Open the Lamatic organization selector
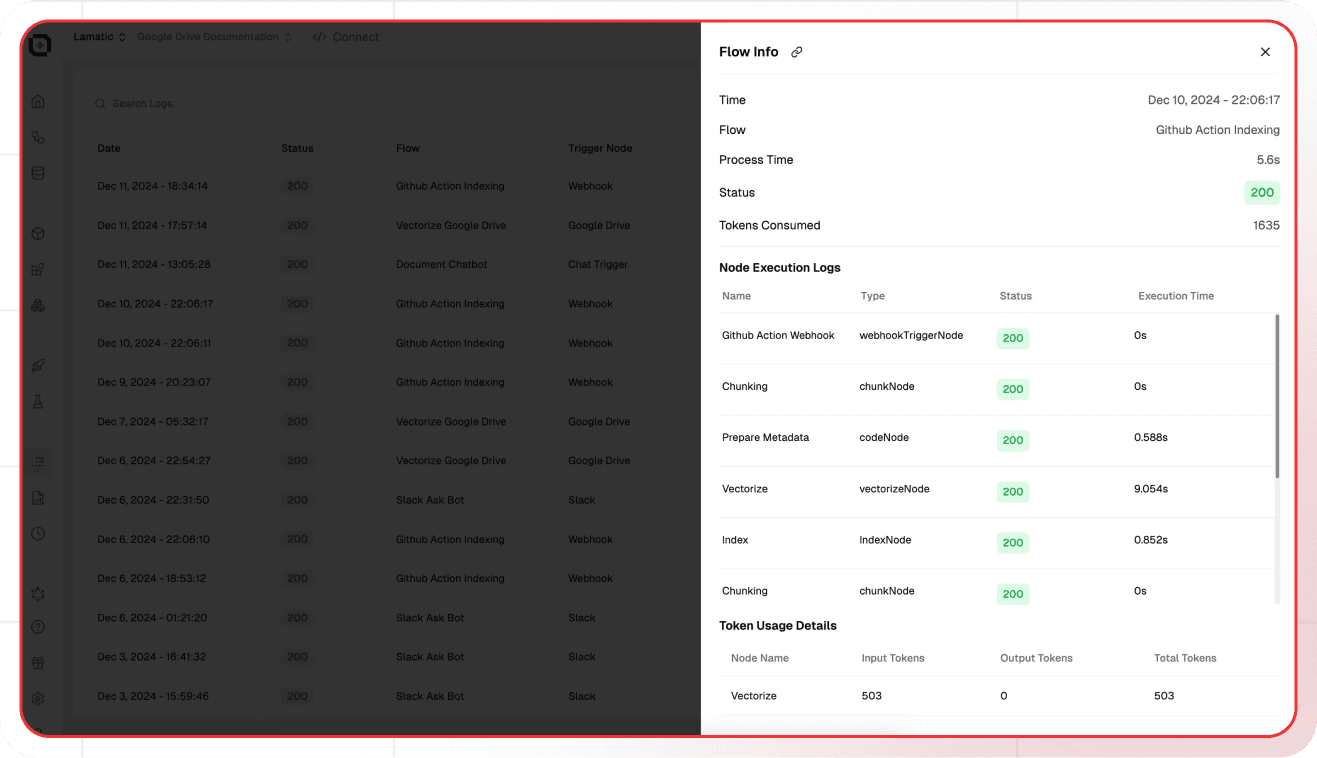 click(x=100, y=37)
